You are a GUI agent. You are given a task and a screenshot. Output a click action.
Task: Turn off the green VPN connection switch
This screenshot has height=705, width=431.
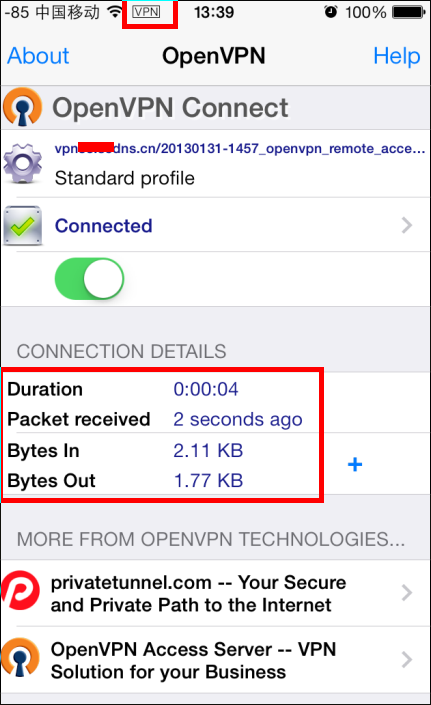89,279
